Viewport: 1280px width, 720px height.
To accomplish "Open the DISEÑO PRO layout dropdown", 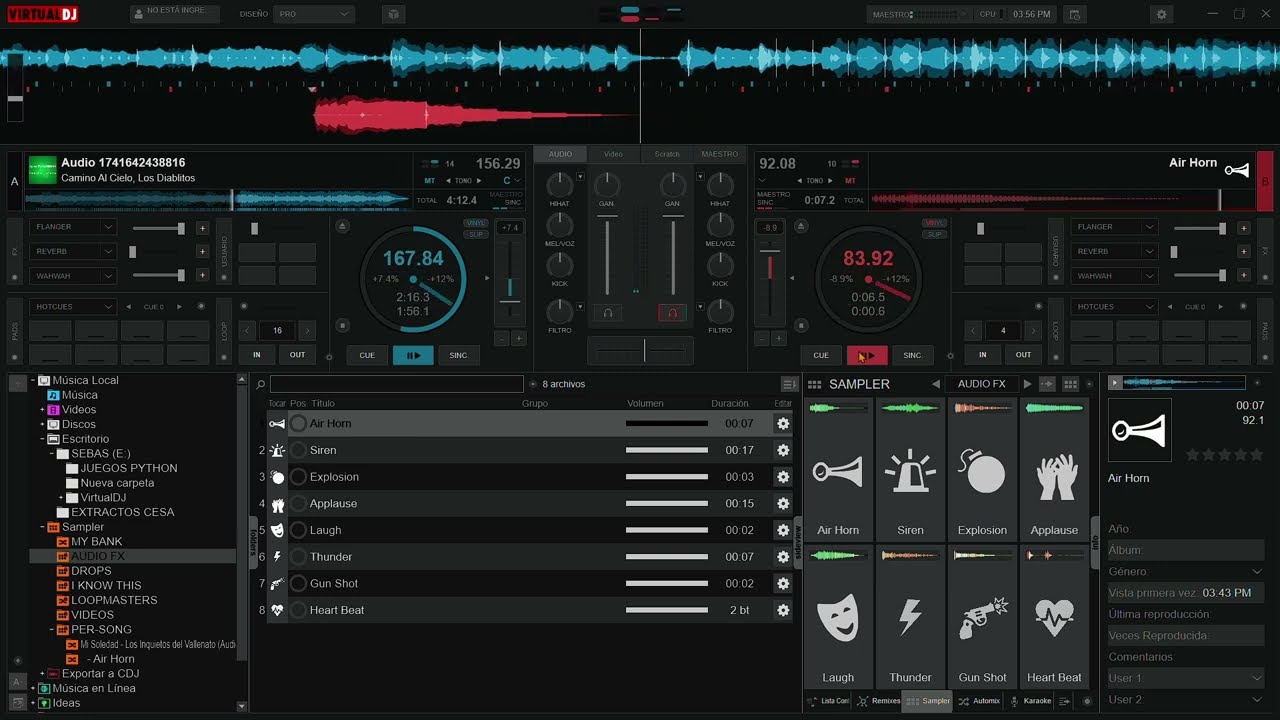I will [x=314, y=15].
